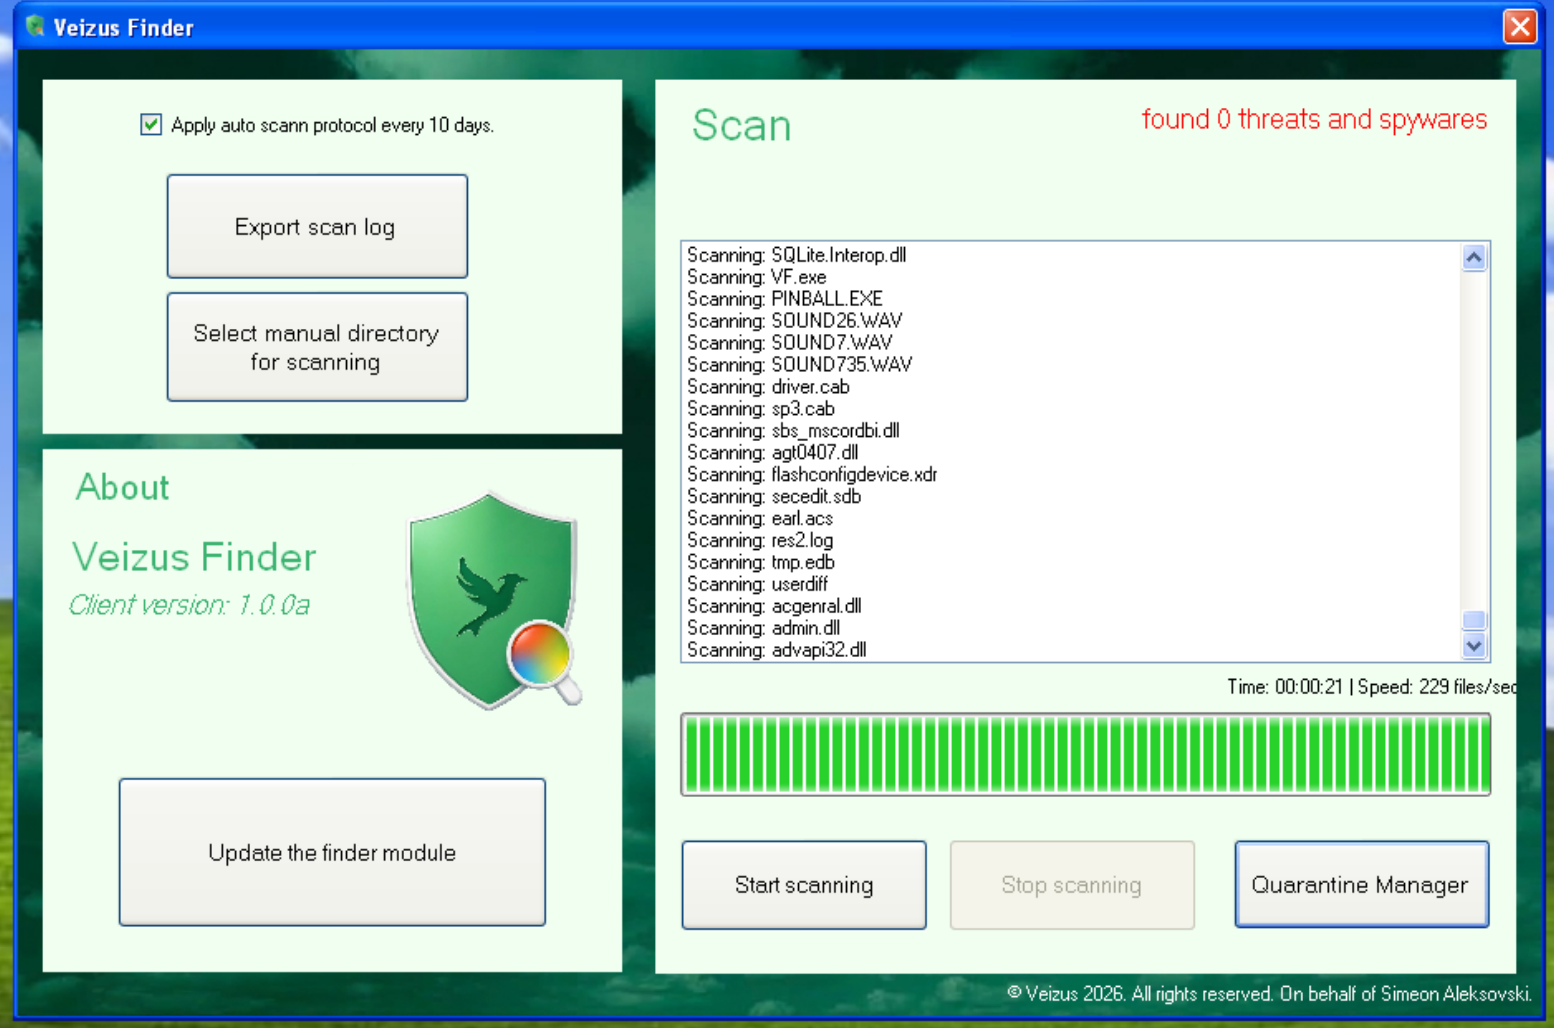Click the Time and Speed status text
The height and width of the screenshot is (1028, 1554).
pyautogui.click(x=1372, y=687)
